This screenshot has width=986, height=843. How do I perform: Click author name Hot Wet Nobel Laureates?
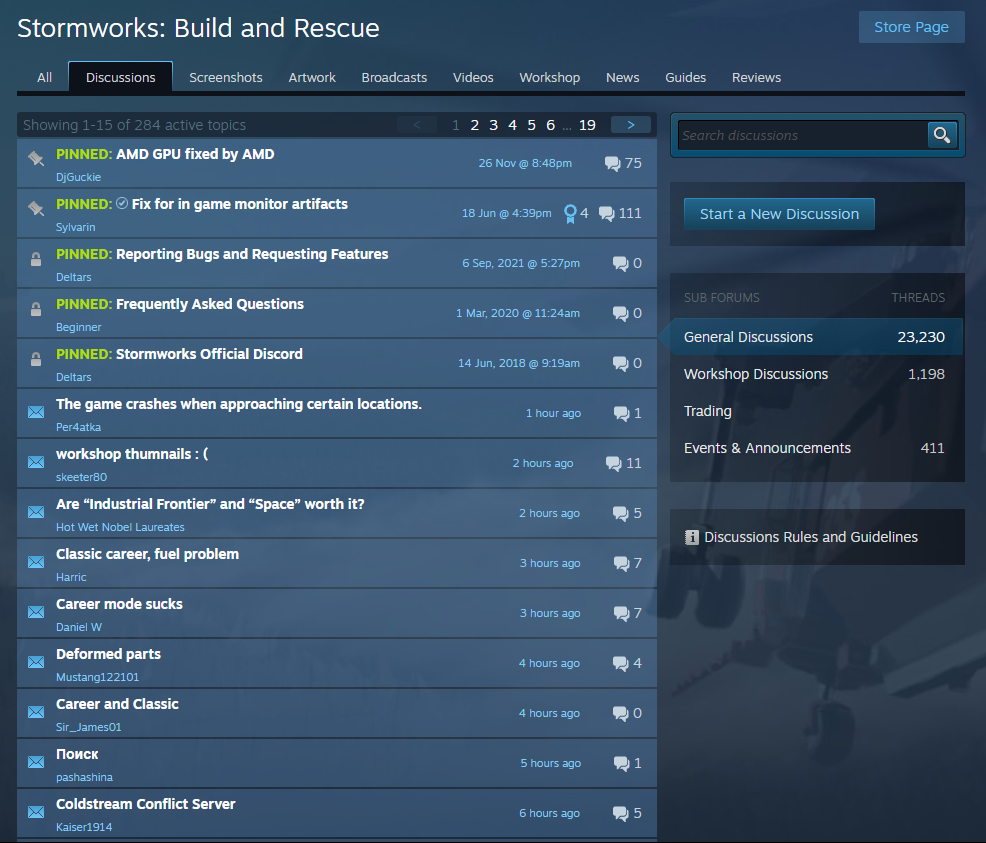(x=120, y=527)
